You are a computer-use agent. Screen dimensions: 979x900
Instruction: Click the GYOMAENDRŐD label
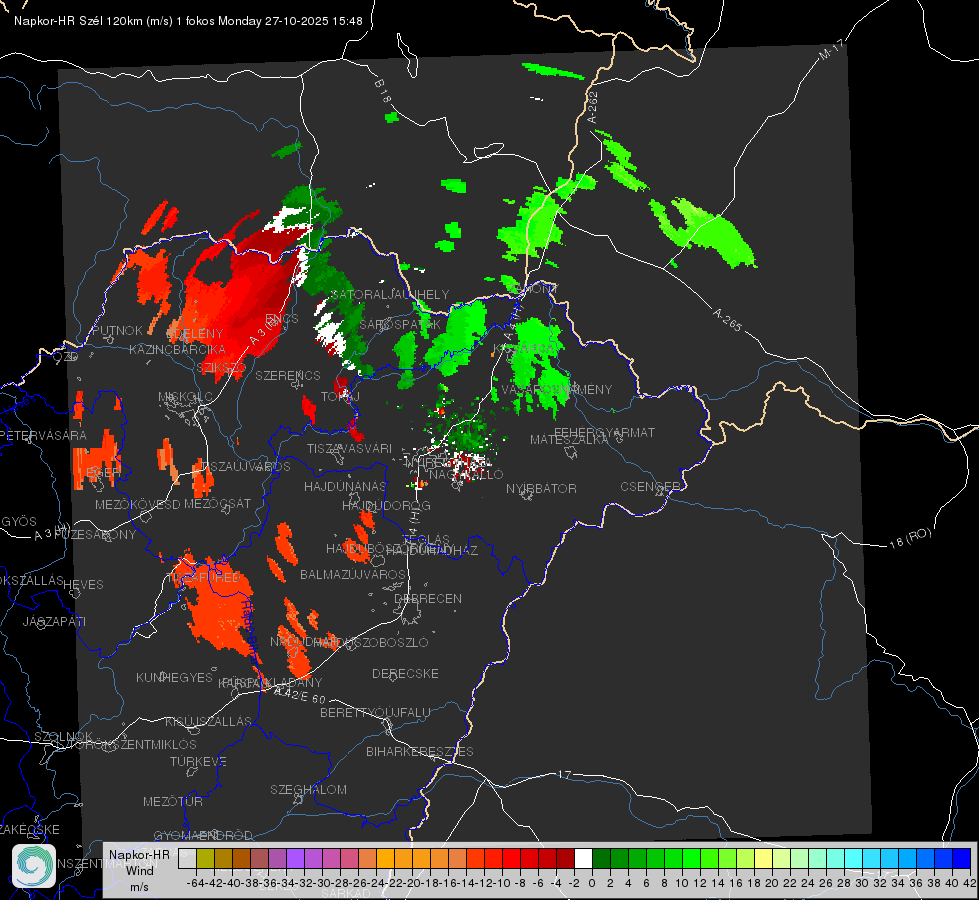pos(203,835)
